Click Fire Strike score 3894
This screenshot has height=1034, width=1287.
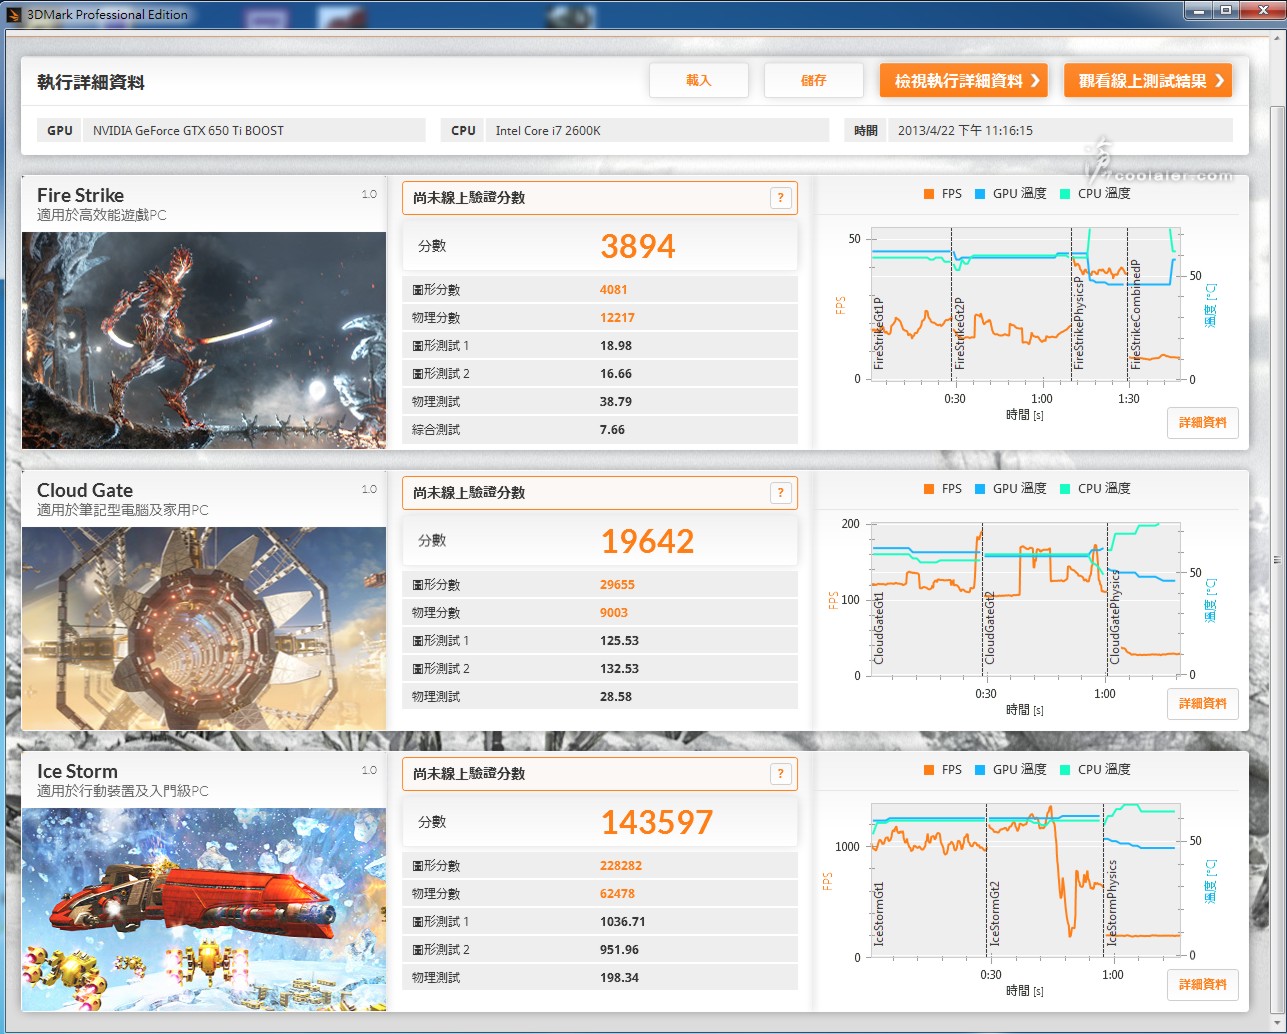638,246
